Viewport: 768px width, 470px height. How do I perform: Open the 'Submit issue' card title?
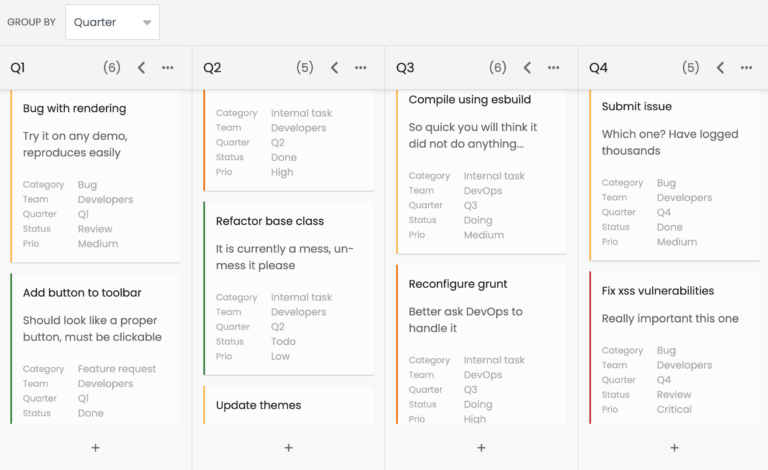point(637,106)
